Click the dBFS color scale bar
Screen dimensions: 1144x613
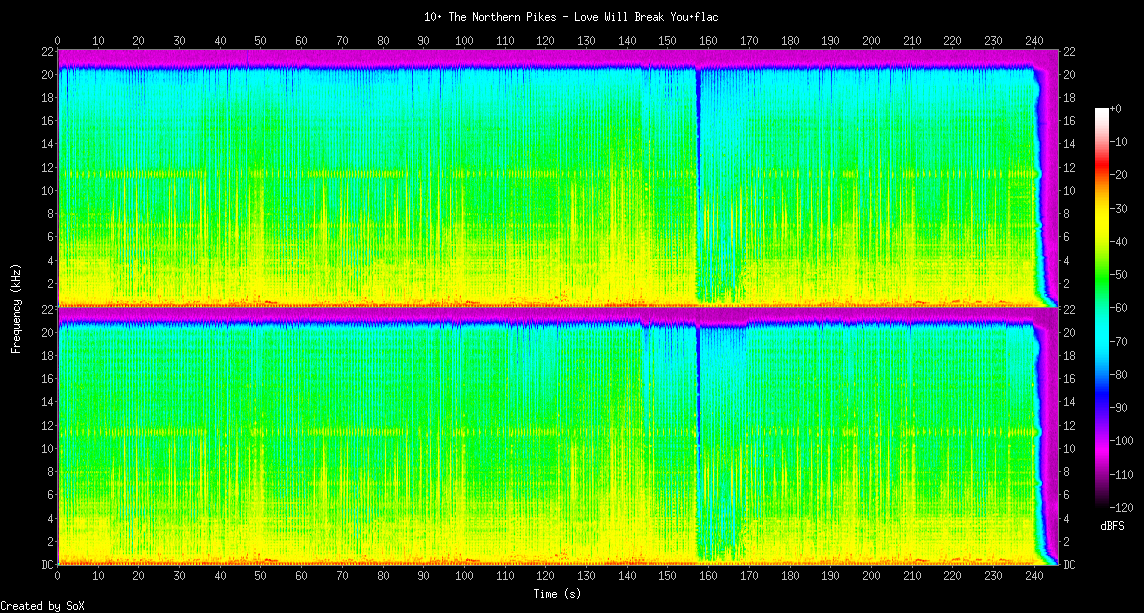point(1102,307)
